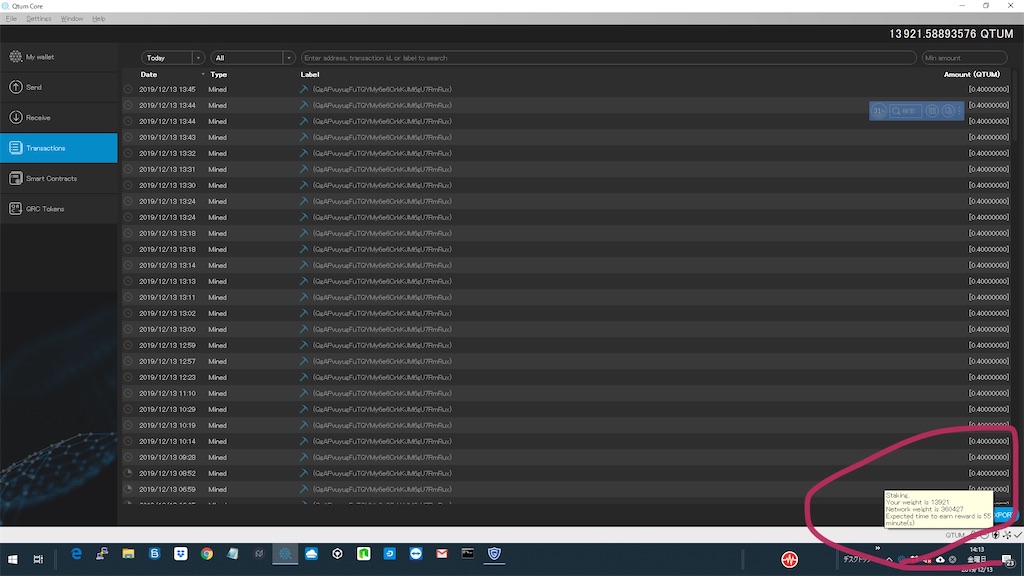Select the 2019/12/13 10:14 transaction
The height and width of the screenshot is (576, 1024).
coord(566,441)
